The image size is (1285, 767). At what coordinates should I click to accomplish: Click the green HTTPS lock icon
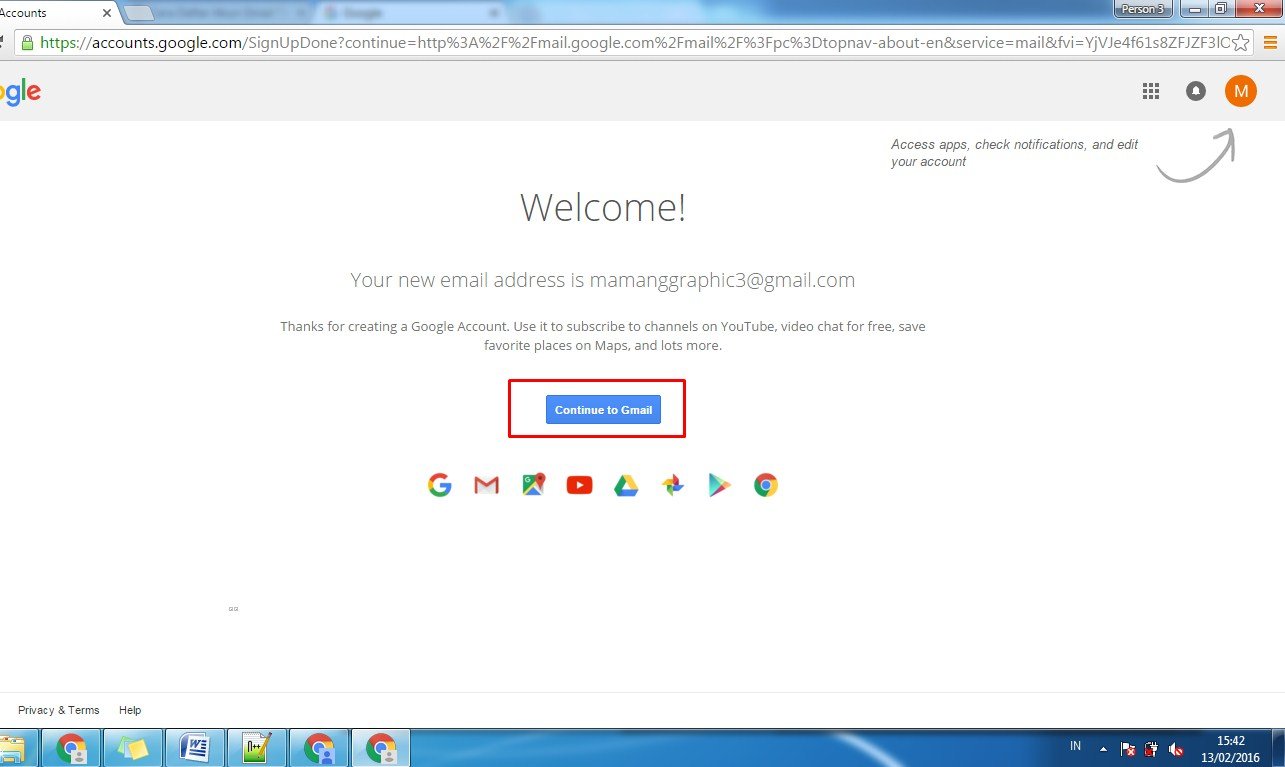coord(27,43)
